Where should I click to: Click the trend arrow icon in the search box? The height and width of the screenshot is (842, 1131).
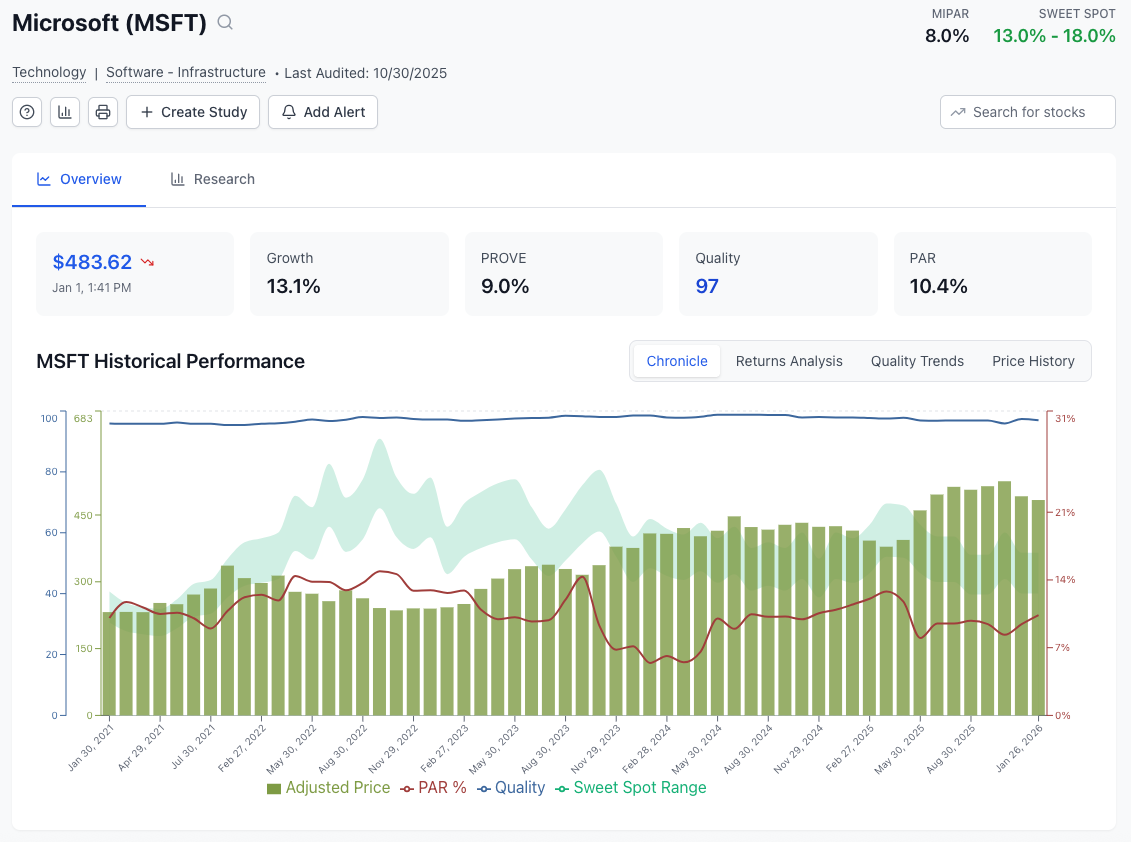click(x=958, y=112)
